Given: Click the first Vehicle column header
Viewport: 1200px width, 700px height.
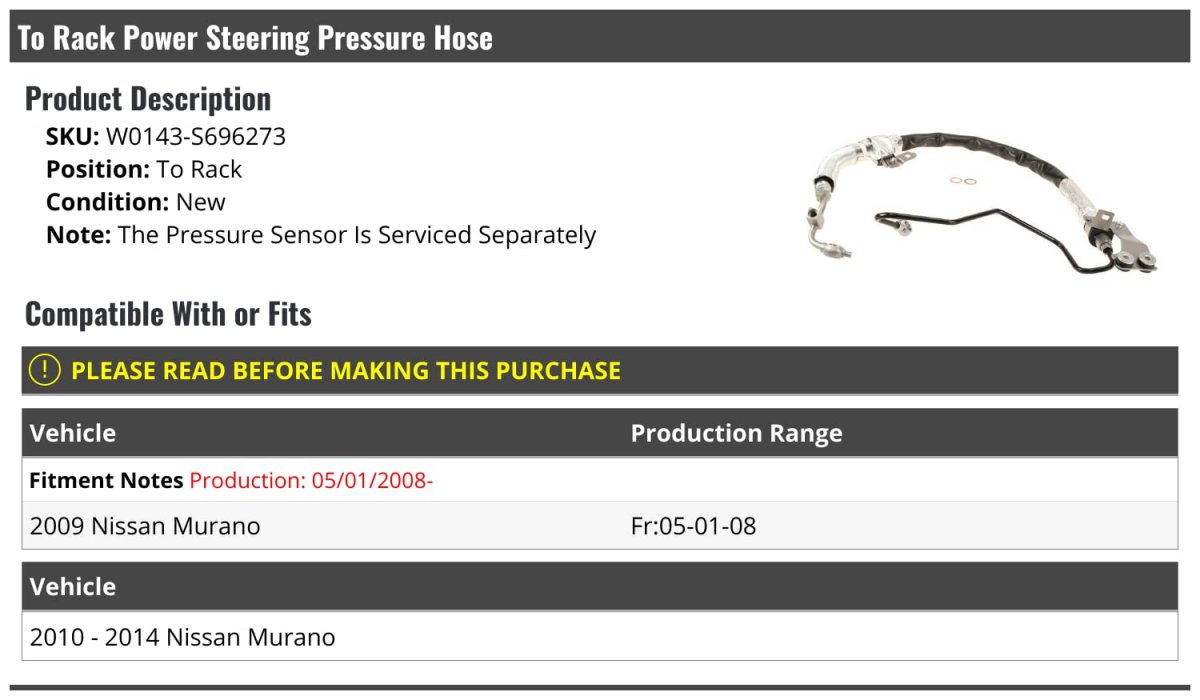Looking at the screenshot, I should [73, 433].
